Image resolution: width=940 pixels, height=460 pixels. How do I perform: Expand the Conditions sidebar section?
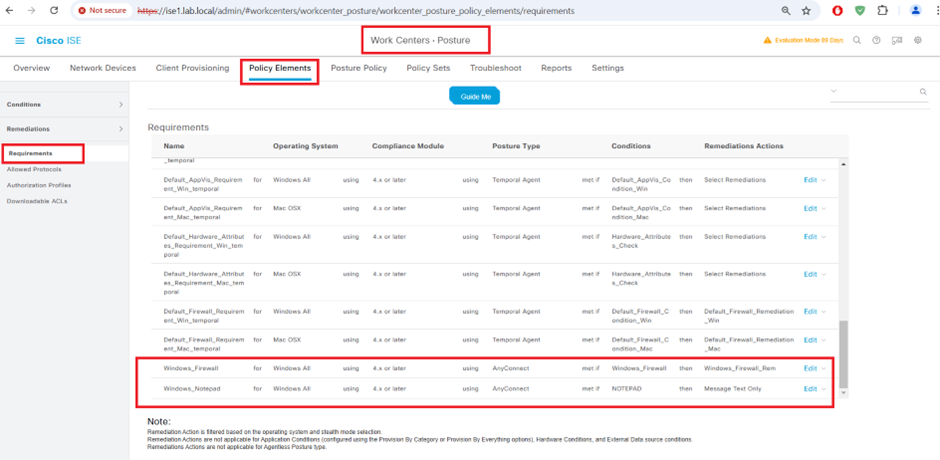[121, 105]
